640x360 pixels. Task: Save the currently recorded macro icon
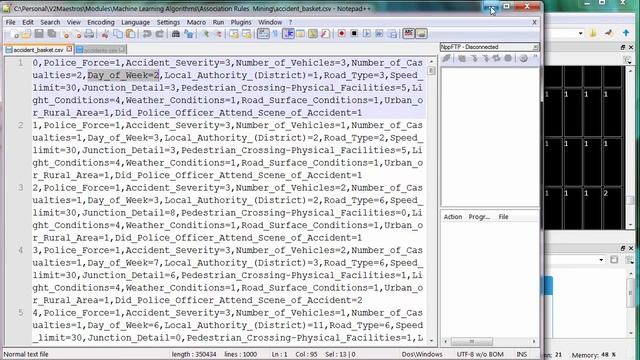392,34
